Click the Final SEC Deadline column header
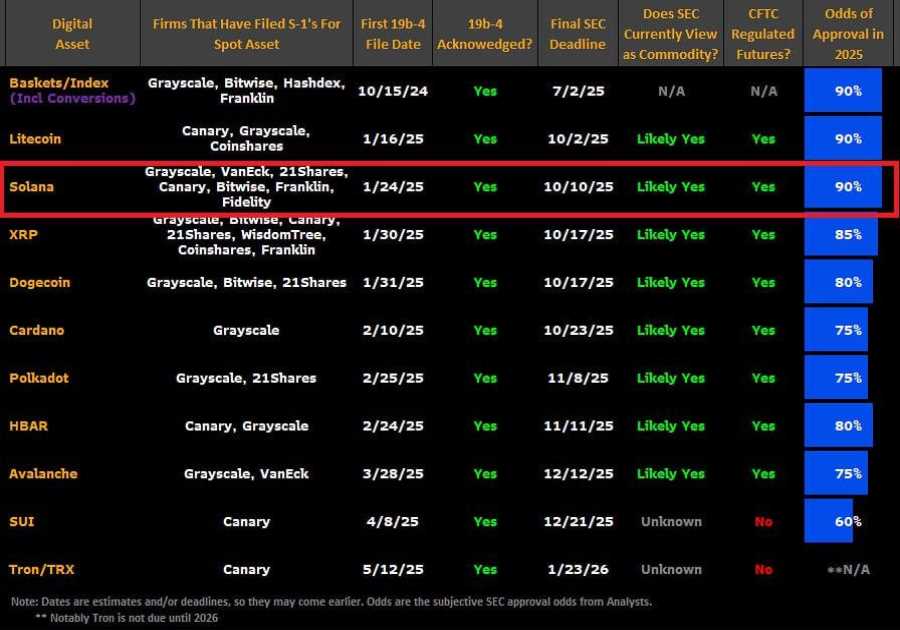The width and height of the screenshot is (900, 630). (577, 34)
